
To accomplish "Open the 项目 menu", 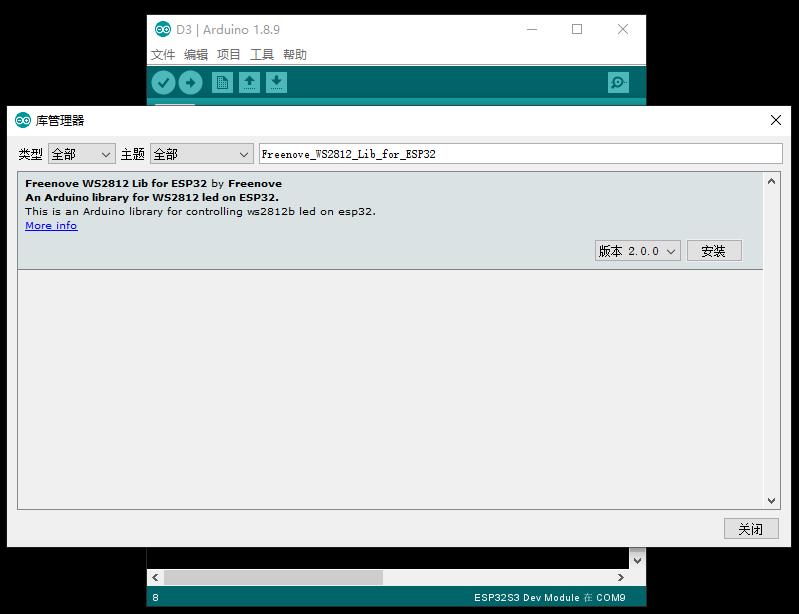I will [x=228, y=55].
